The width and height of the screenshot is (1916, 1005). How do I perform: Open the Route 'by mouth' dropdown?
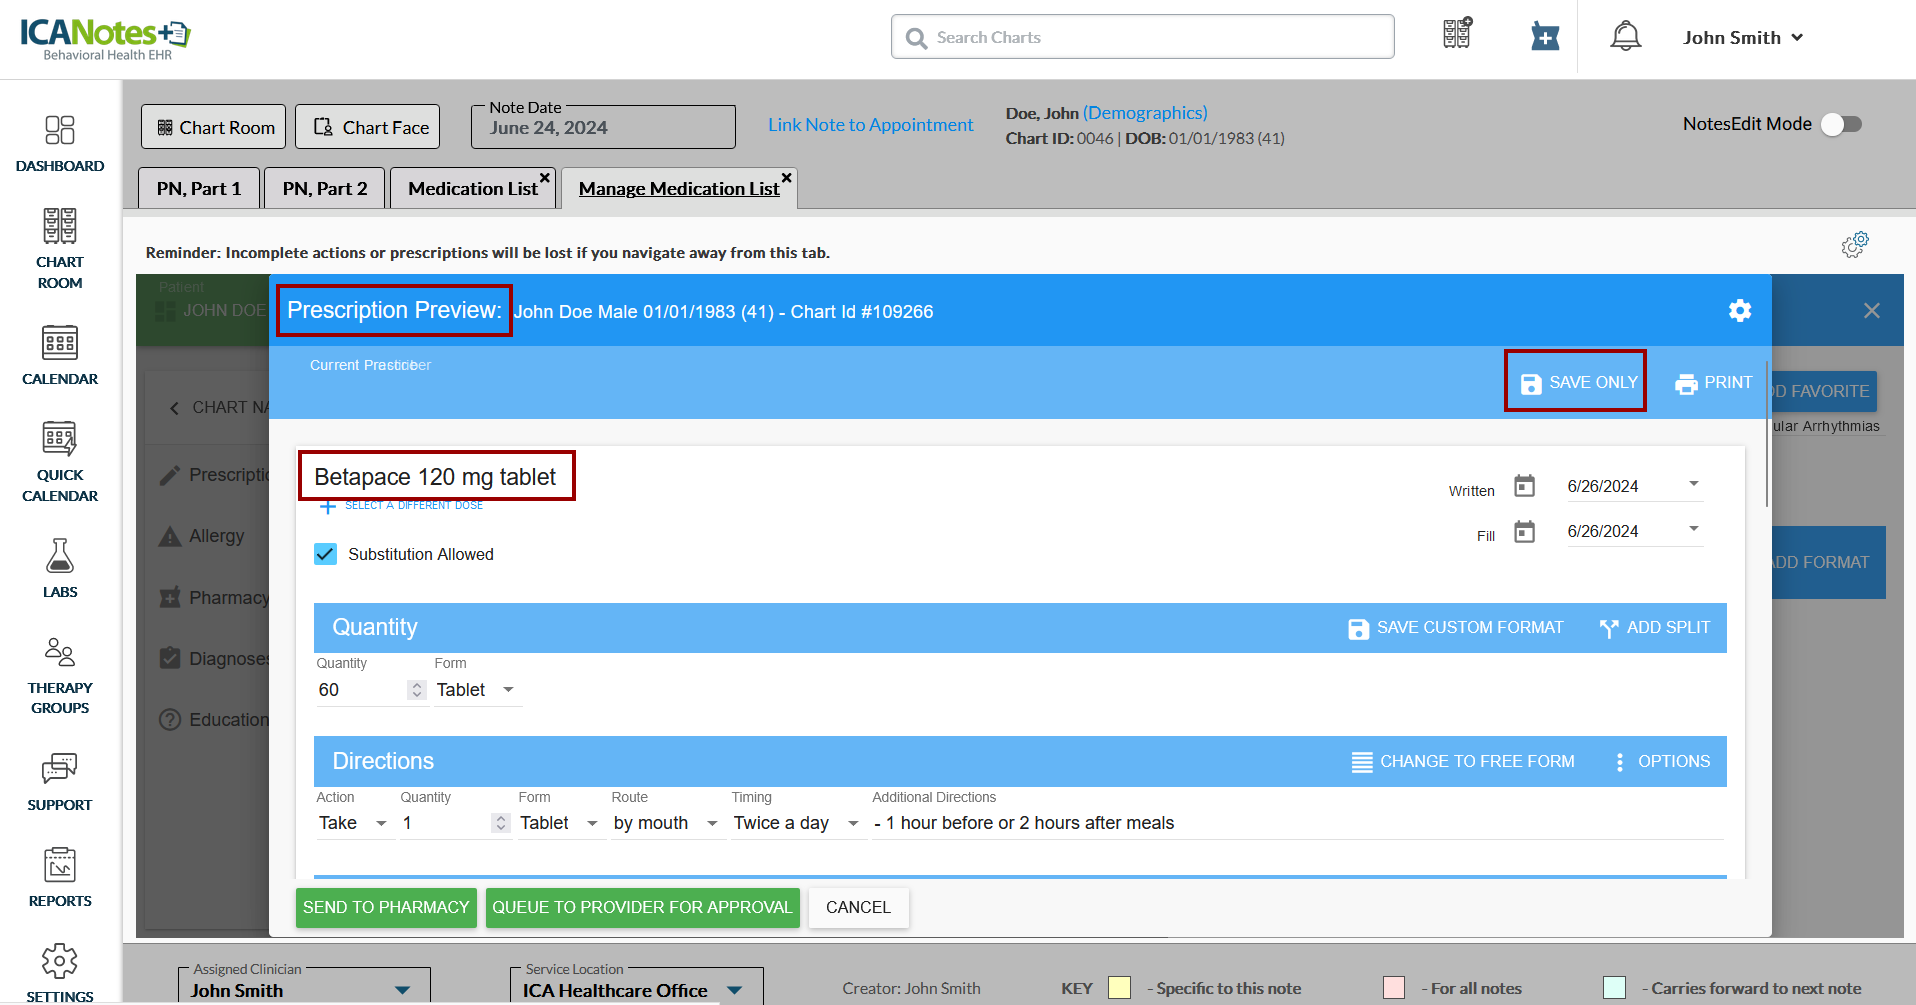click(712, 823)
